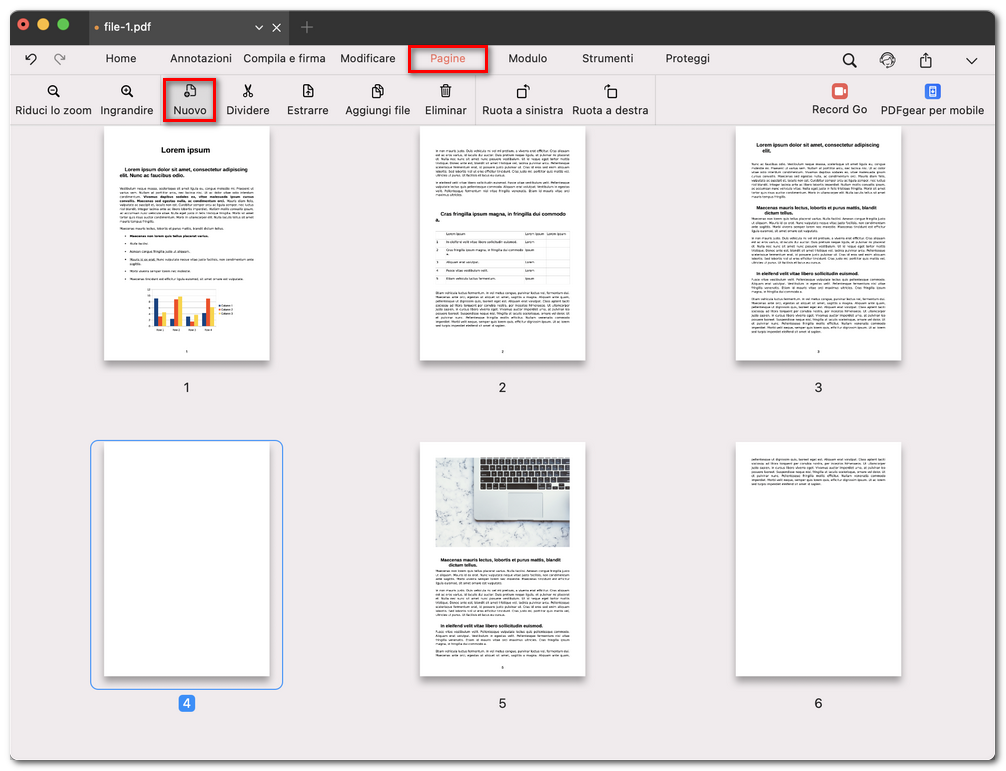Viewport: 1006px width, 771px height.
Task: Rotate pages left with Ruota a sinistra
Action: pyautogui.click(x=522, y=99)
